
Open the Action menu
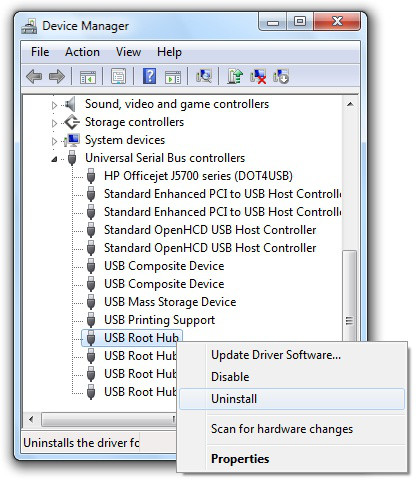click(82, 52)
